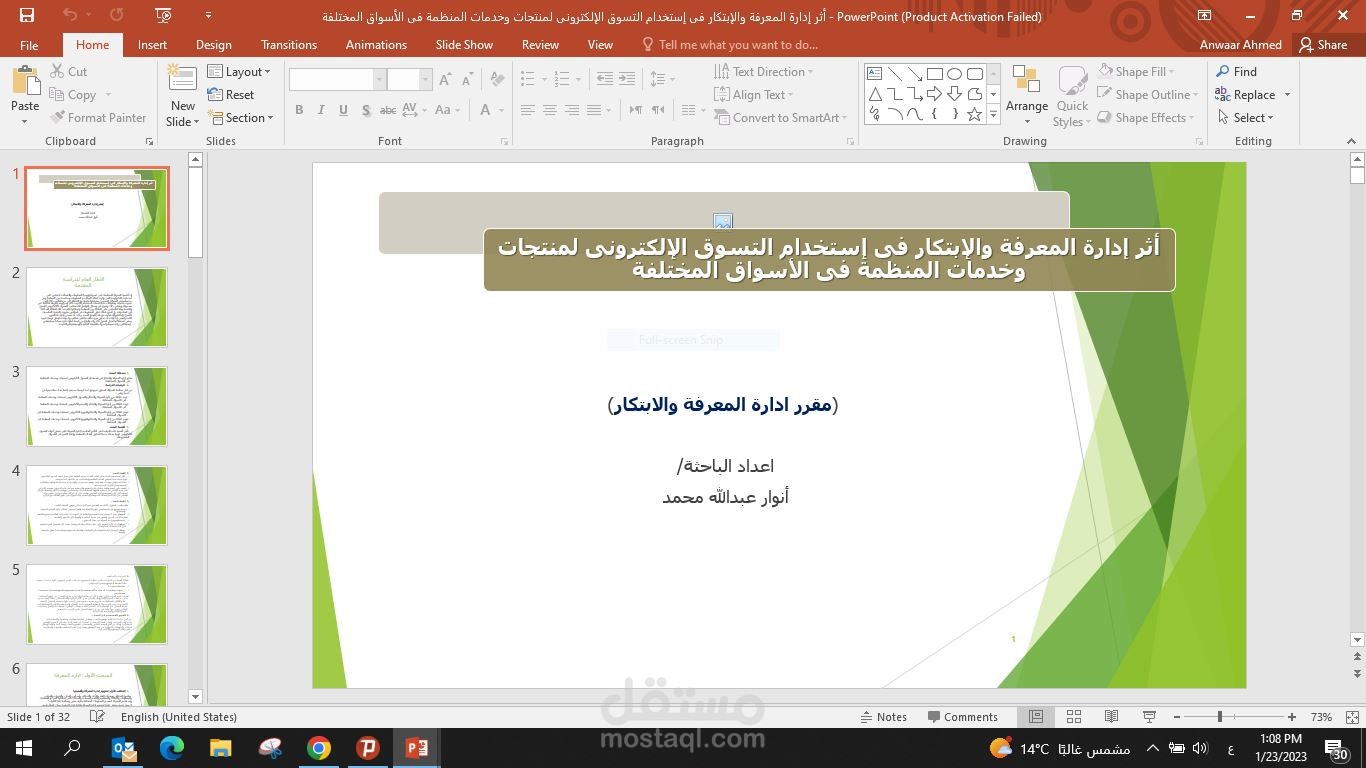Click the Replace button
Image resolution: width=1366 pixels, height=768 pixels.
coord(1253,95)
